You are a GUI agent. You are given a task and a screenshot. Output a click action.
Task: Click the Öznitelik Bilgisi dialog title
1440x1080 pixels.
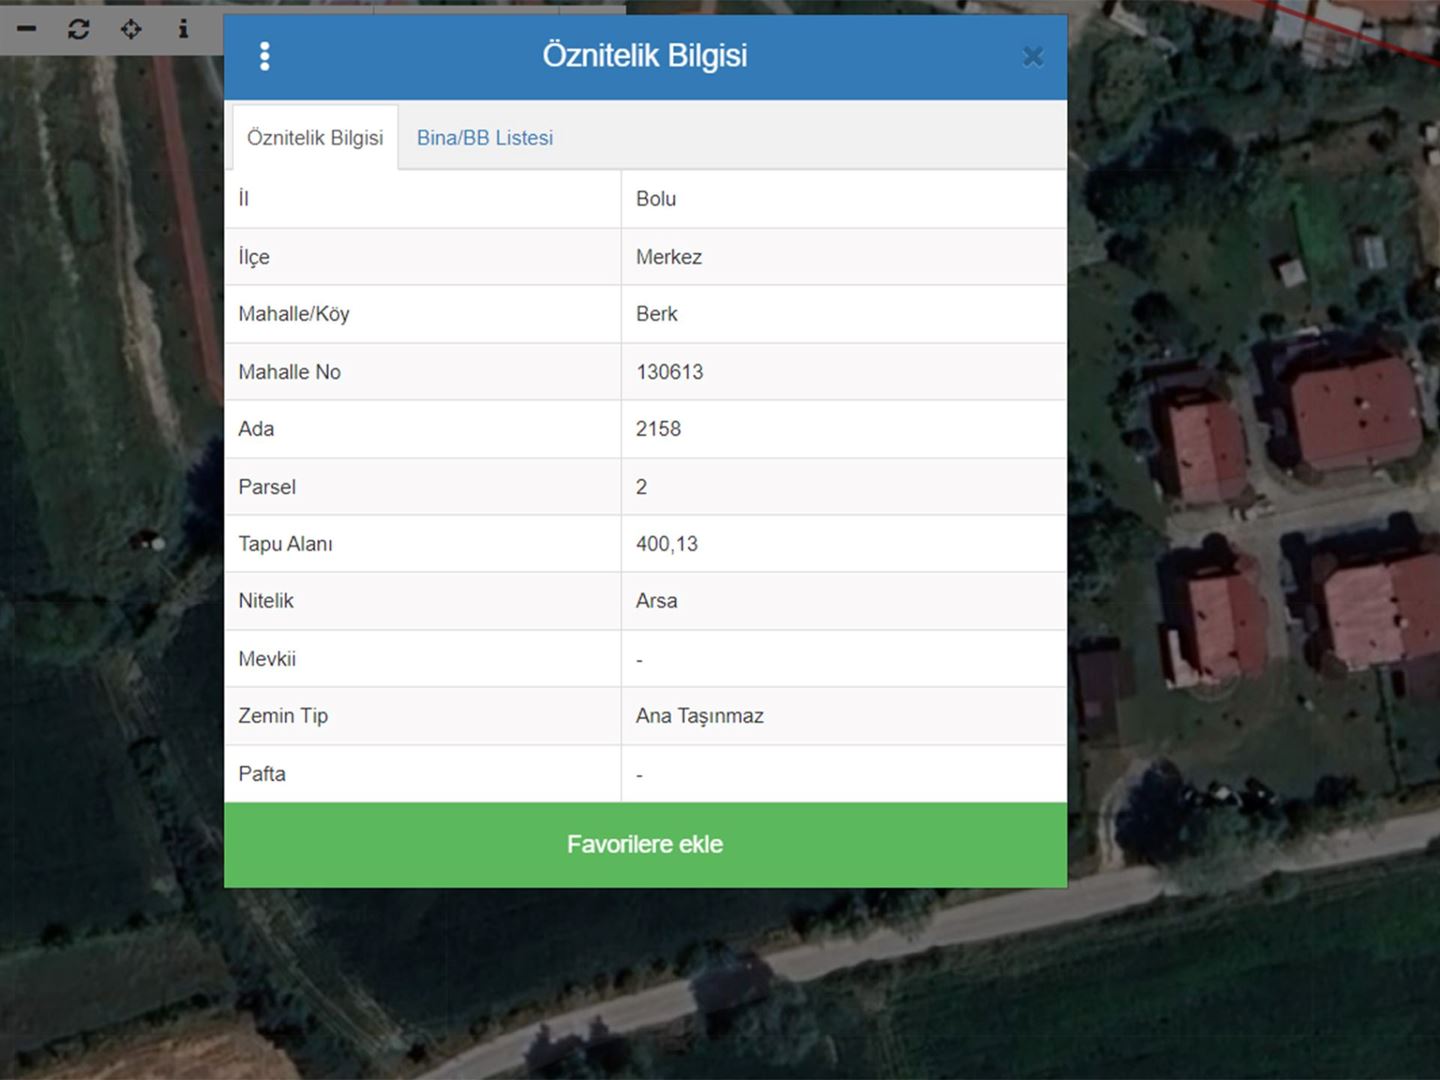pos(645,56)
